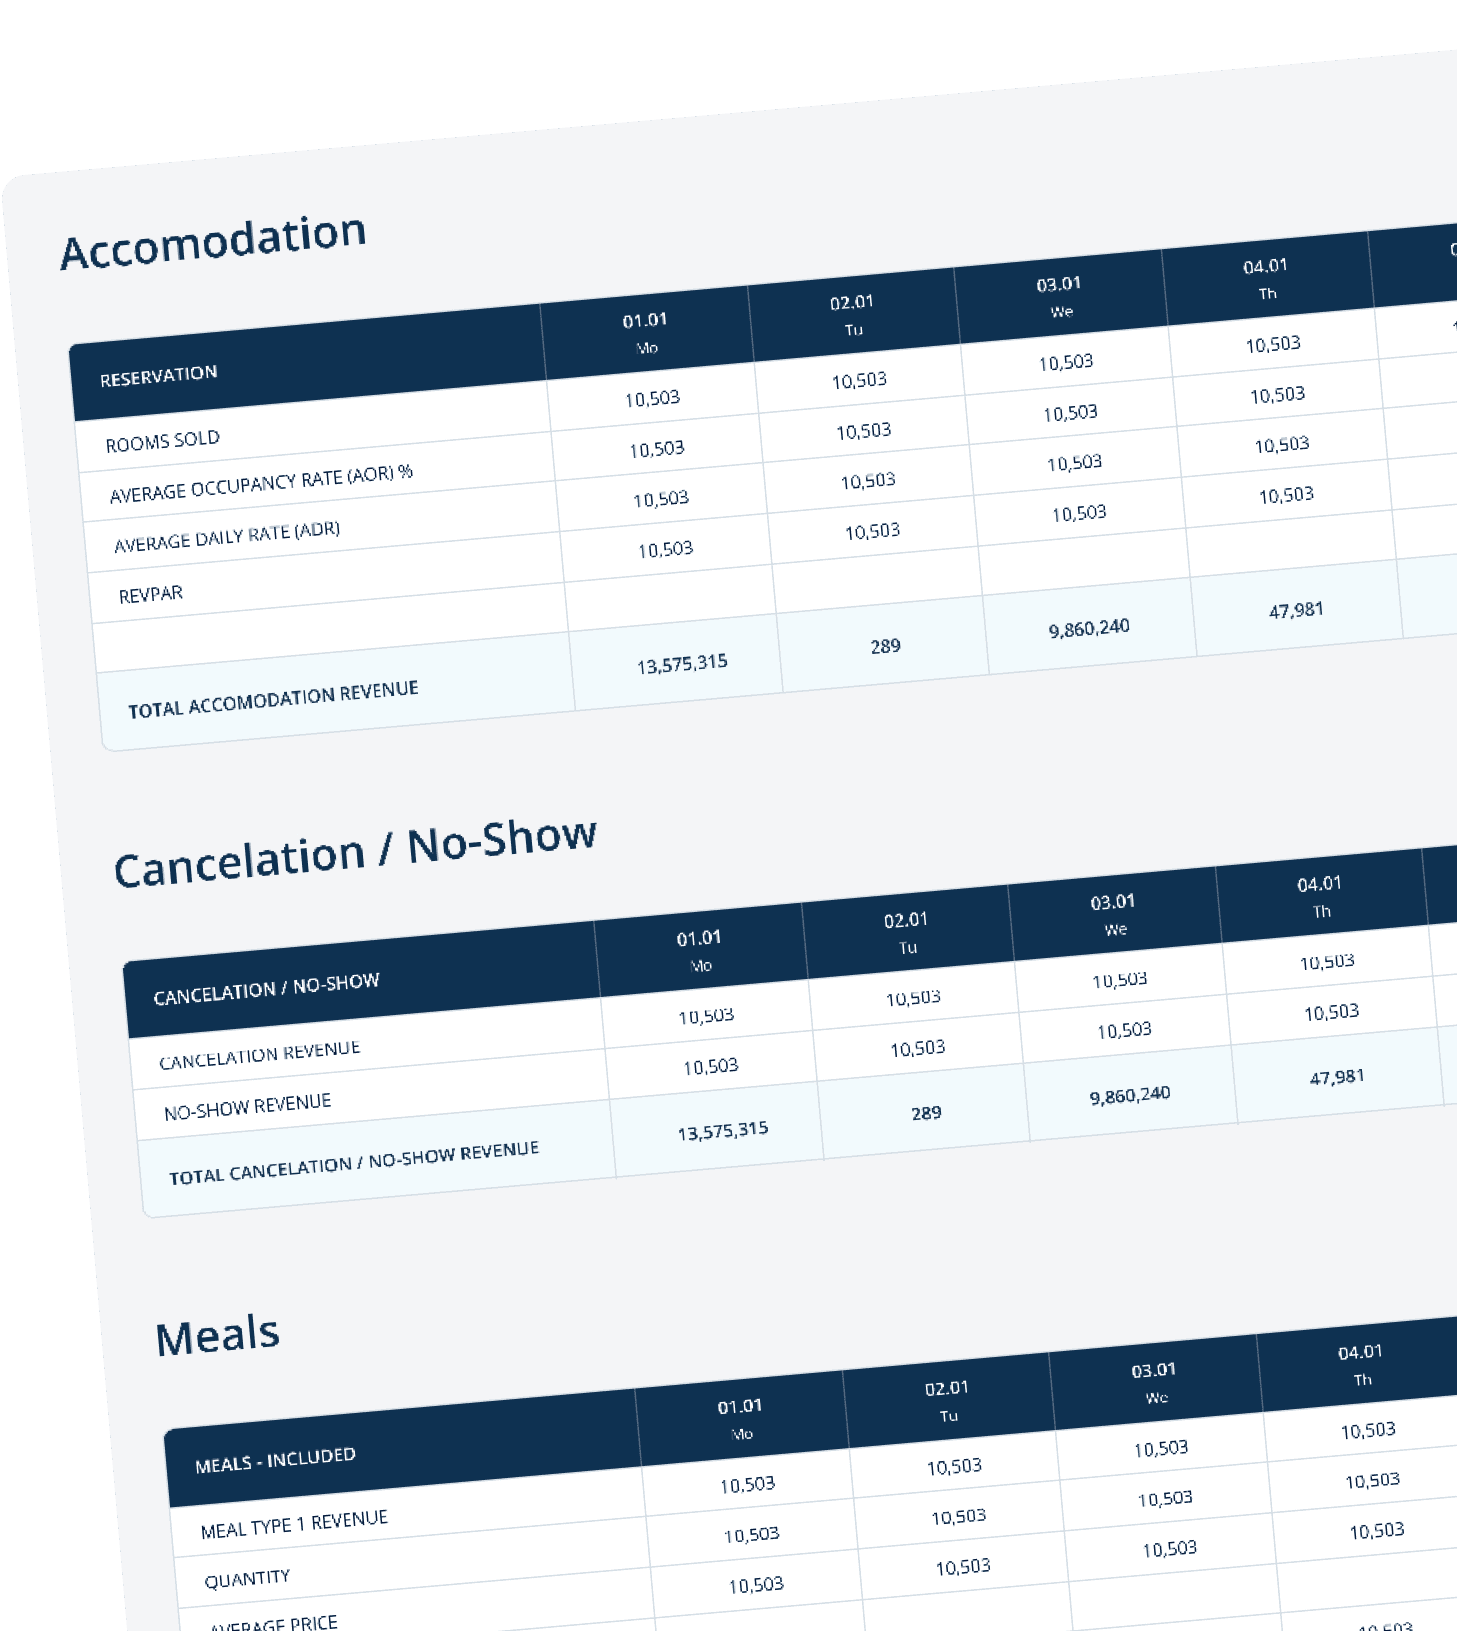
Task: Select CANCELATION REVENUE row label
Action: pos(259,1054)
